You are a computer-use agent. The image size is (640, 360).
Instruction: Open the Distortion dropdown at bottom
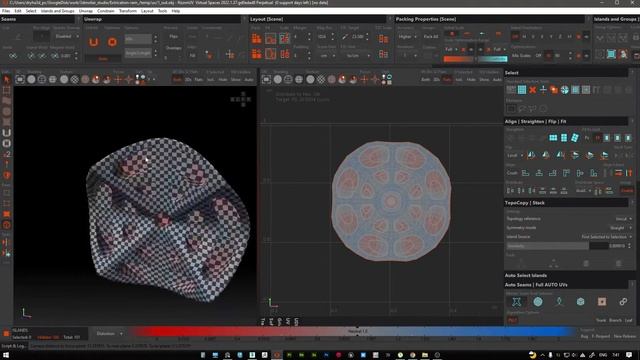[109, 334]
